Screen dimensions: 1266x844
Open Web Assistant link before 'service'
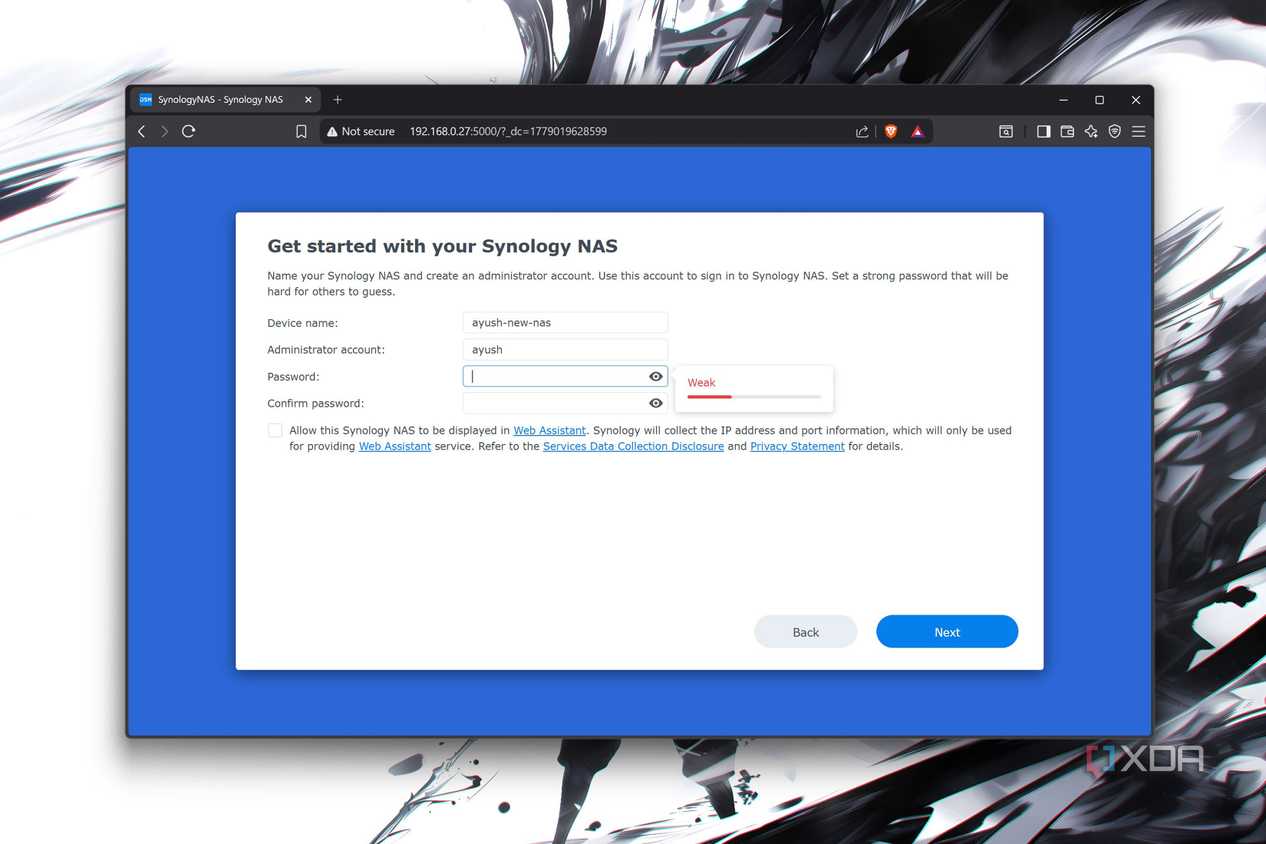[395, 446]
